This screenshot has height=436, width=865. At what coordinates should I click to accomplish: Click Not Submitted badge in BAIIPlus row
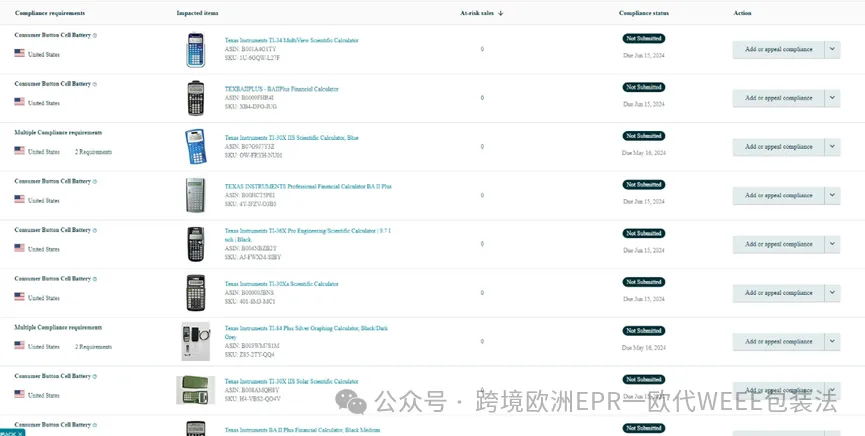644,87
